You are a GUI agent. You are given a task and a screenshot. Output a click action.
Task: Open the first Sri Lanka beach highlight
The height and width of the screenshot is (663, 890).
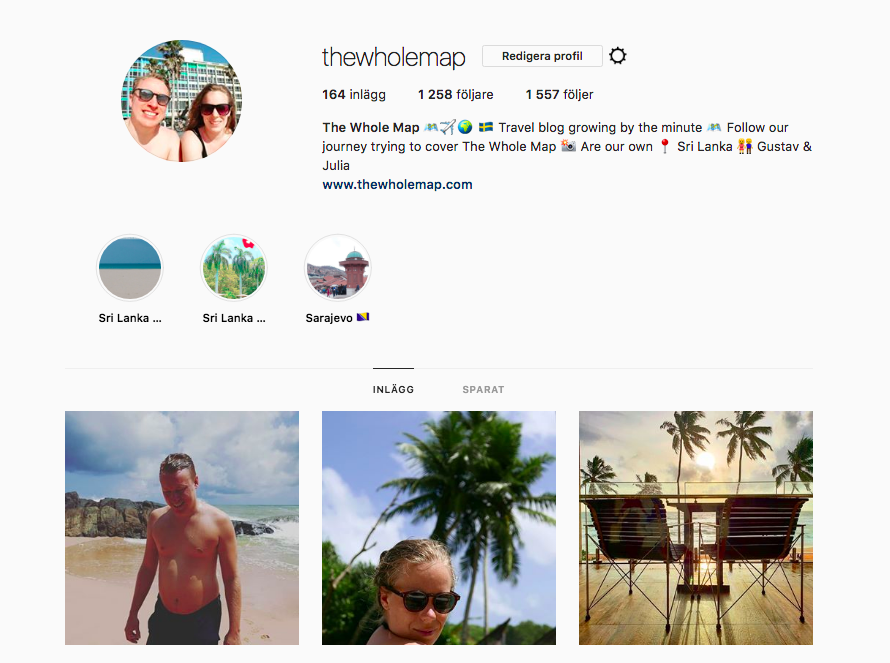[x=130, y=267]
